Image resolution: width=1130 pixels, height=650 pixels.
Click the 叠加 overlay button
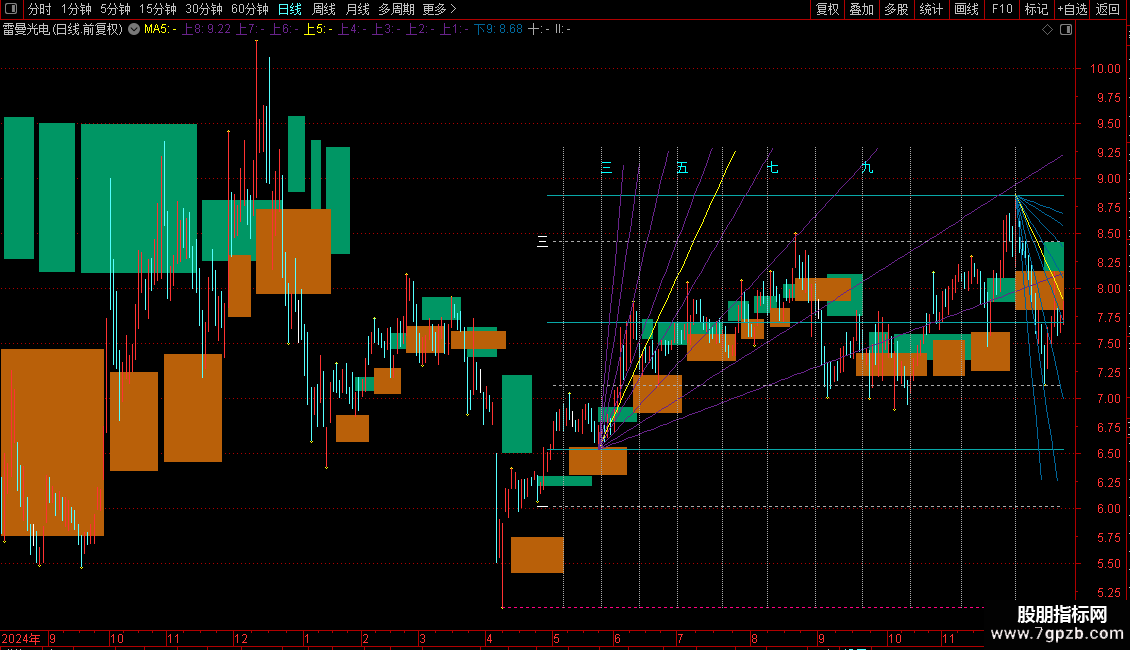862,9
